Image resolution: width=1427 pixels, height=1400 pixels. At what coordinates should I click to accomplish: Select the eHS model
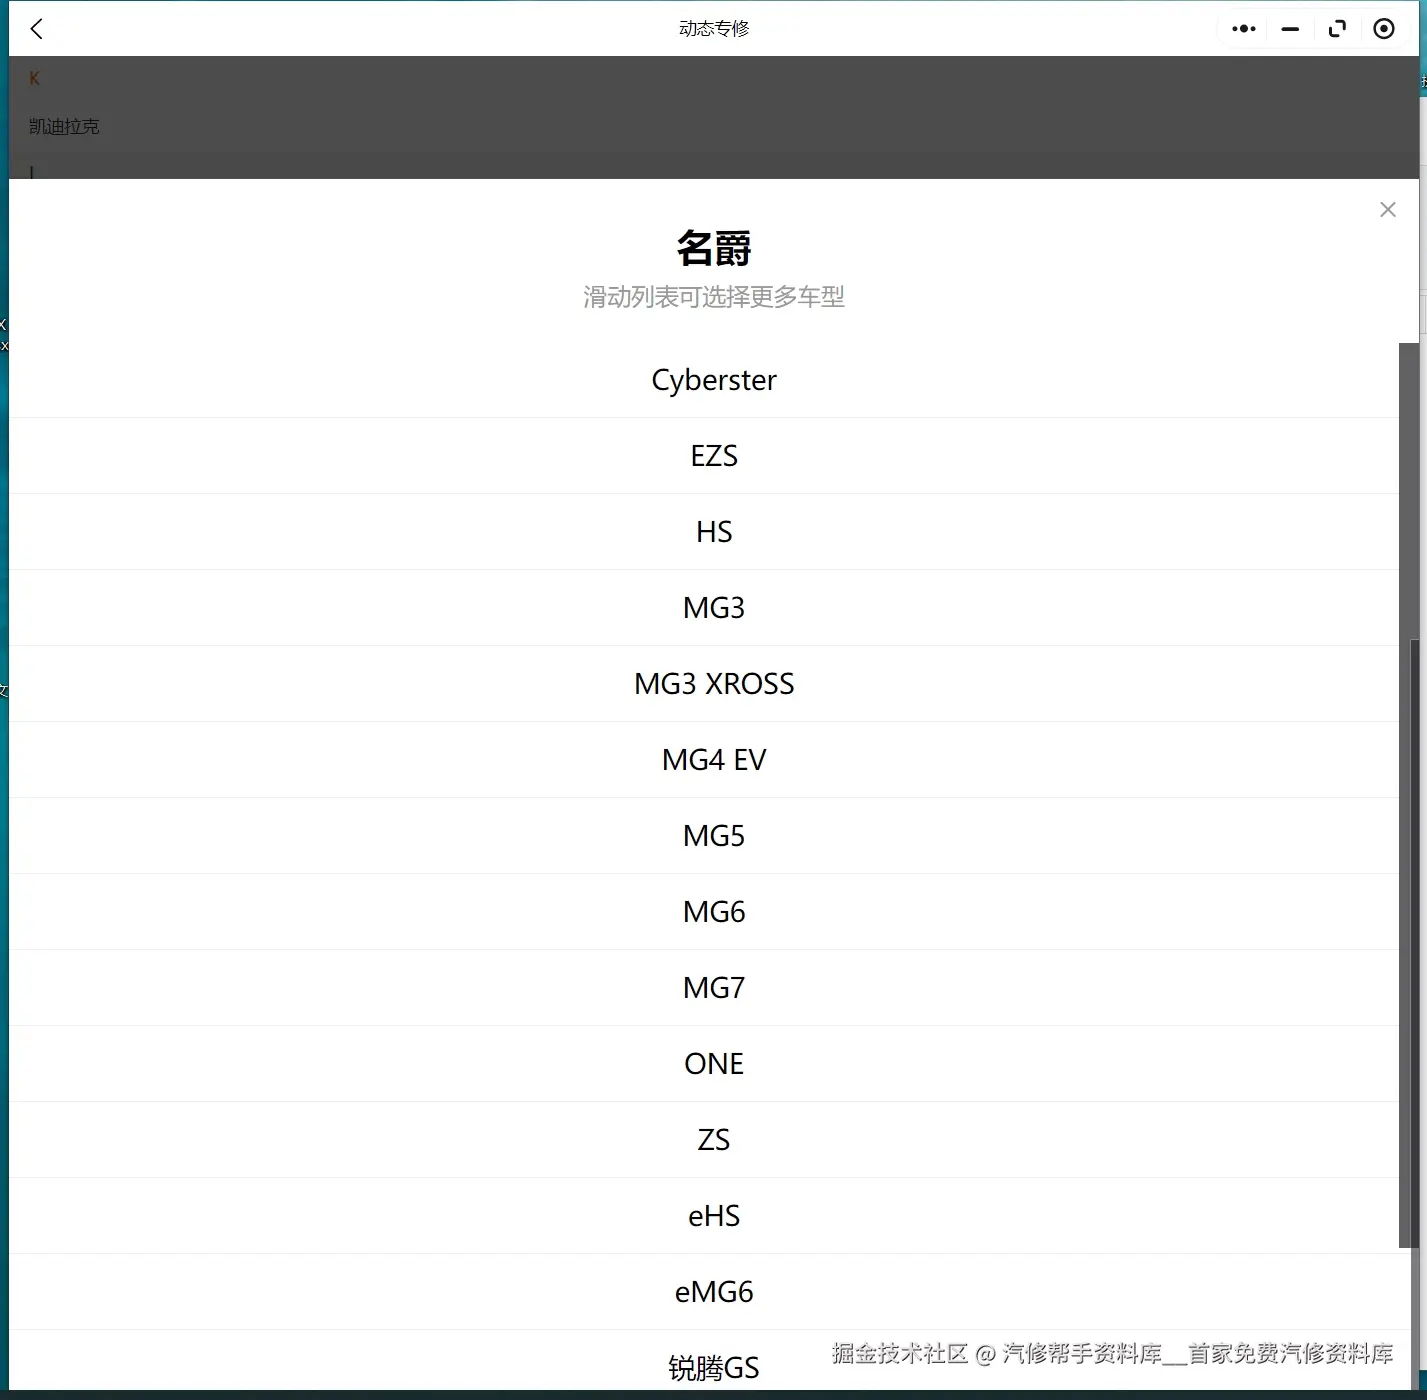click(x=713, y=1215)
